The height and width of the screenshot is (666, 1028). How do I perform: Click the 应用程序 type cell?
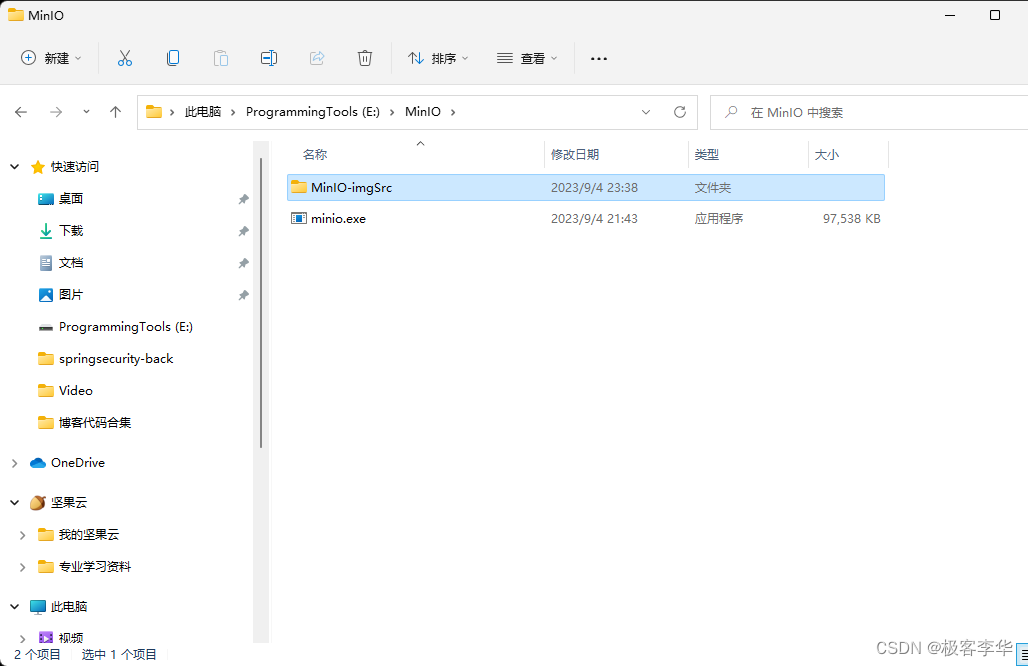719,218
